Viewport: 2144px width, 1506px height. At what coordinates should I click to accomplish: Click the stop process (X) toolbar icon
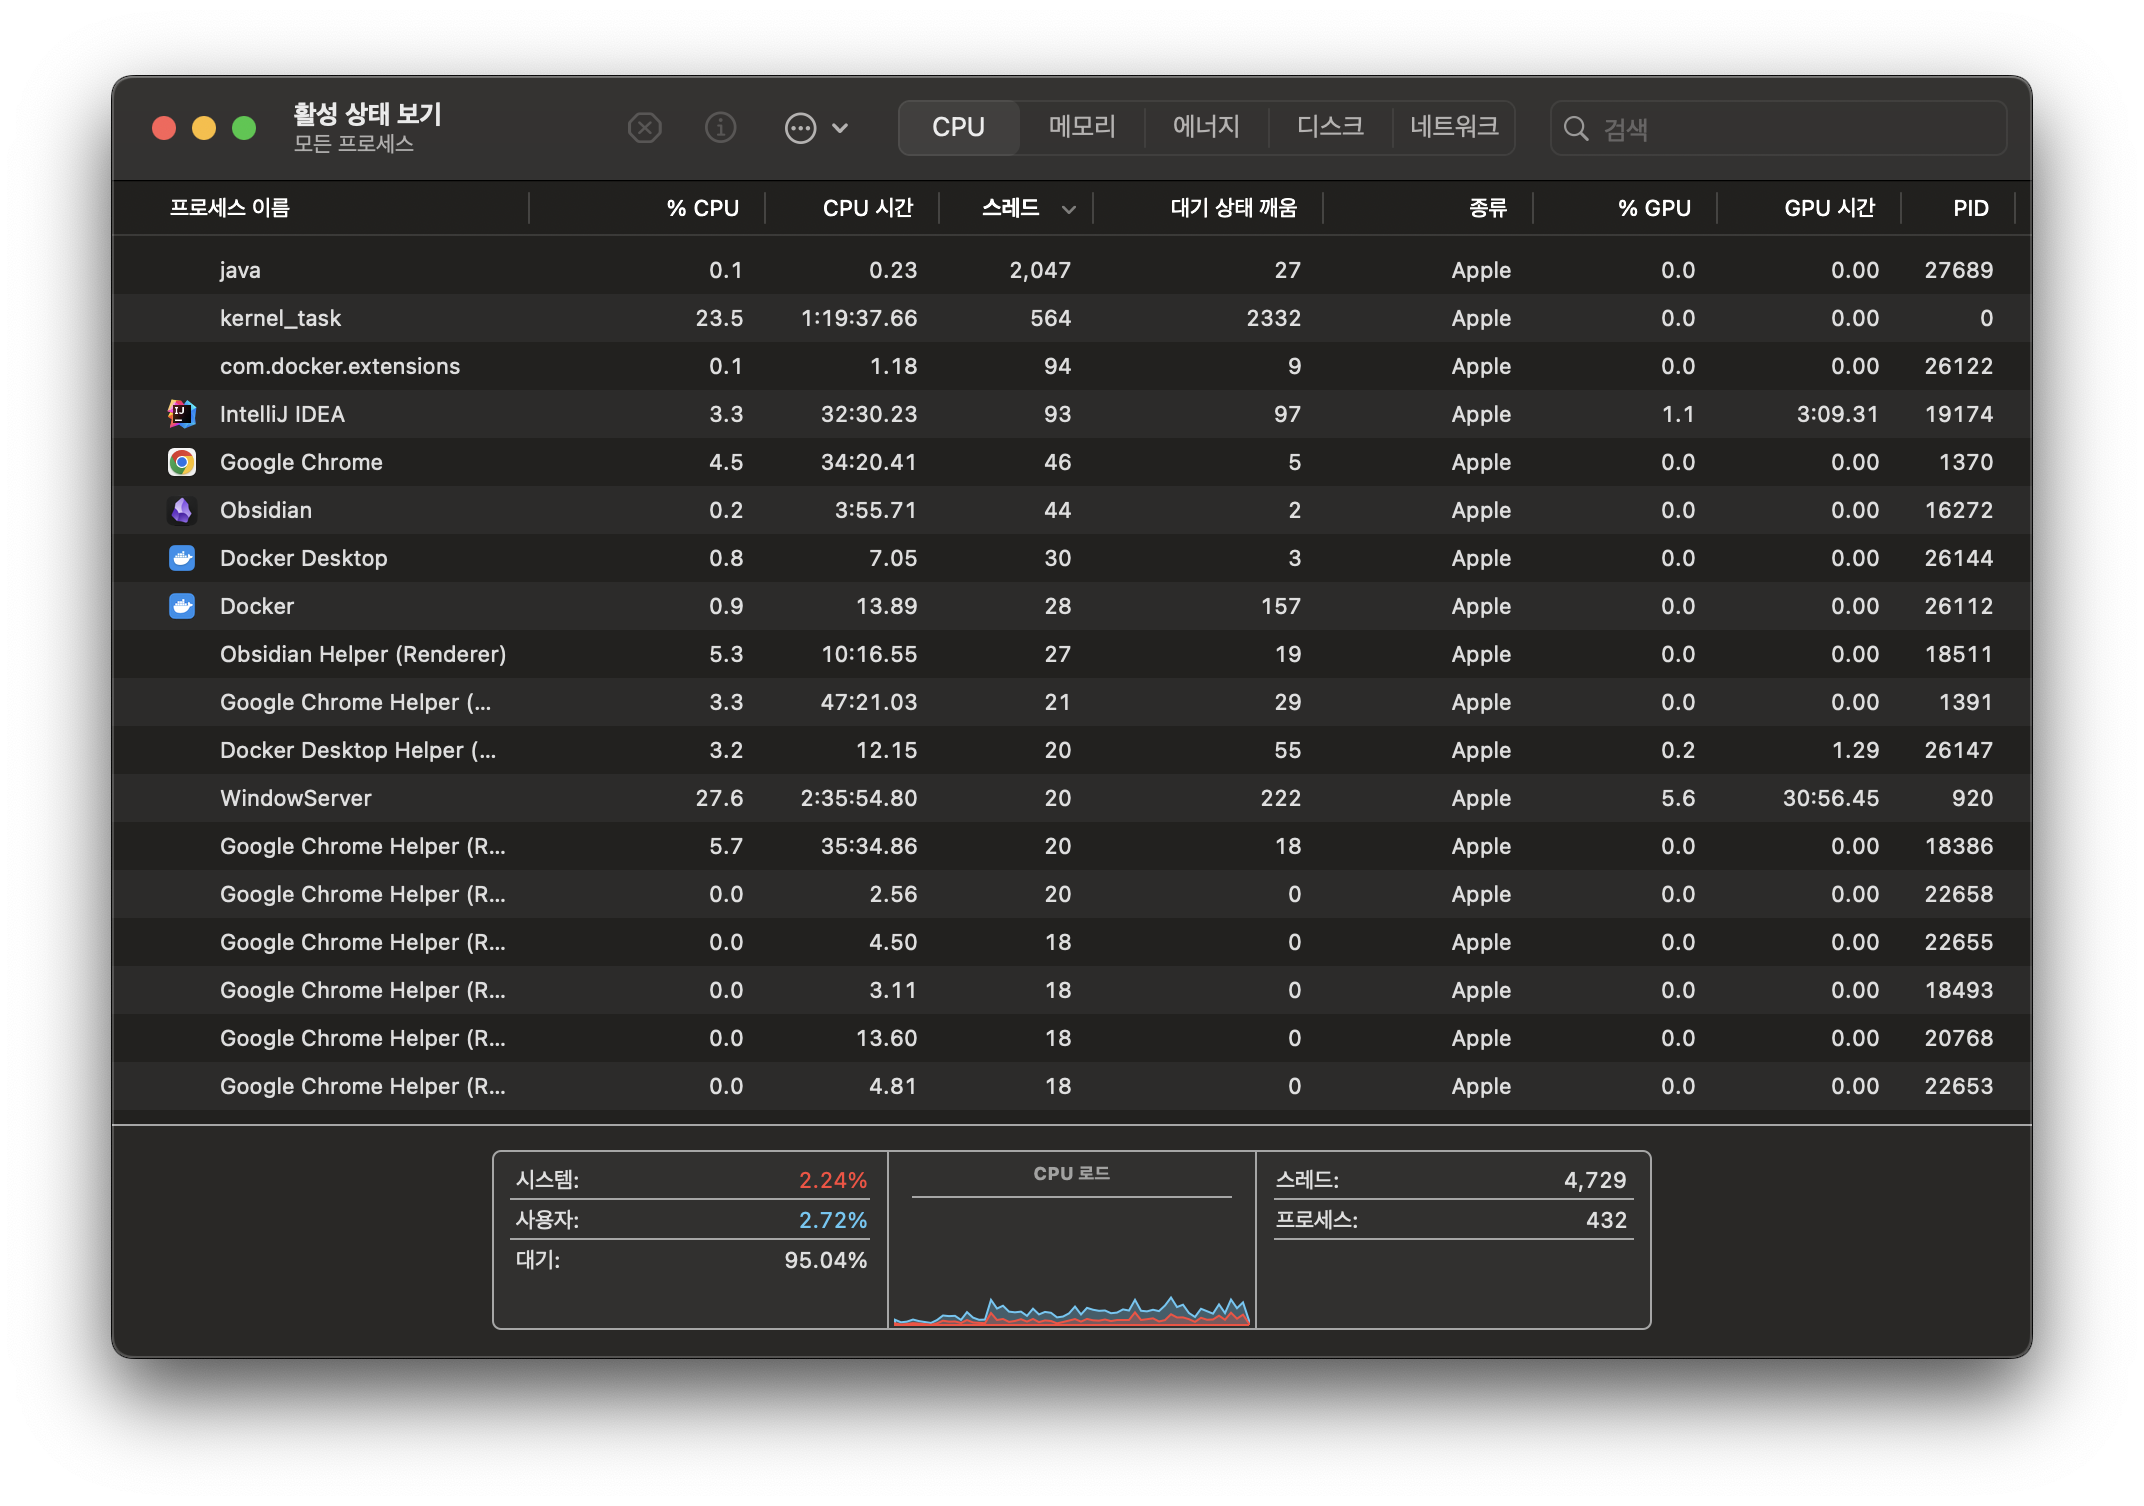(x=645, y=128)
